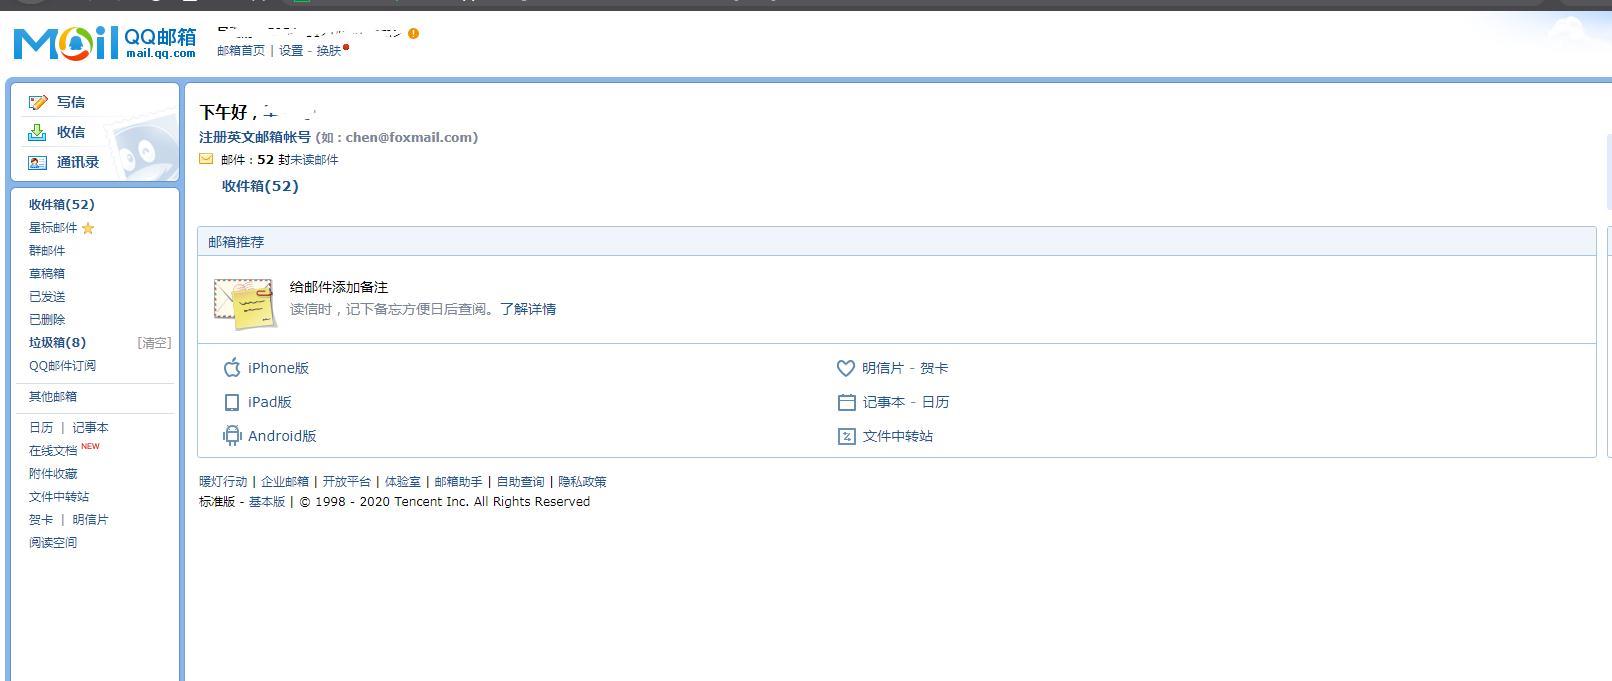Click the Android robot icon
The height and width of the screenshot is (681, 1612).
(232, 436)
